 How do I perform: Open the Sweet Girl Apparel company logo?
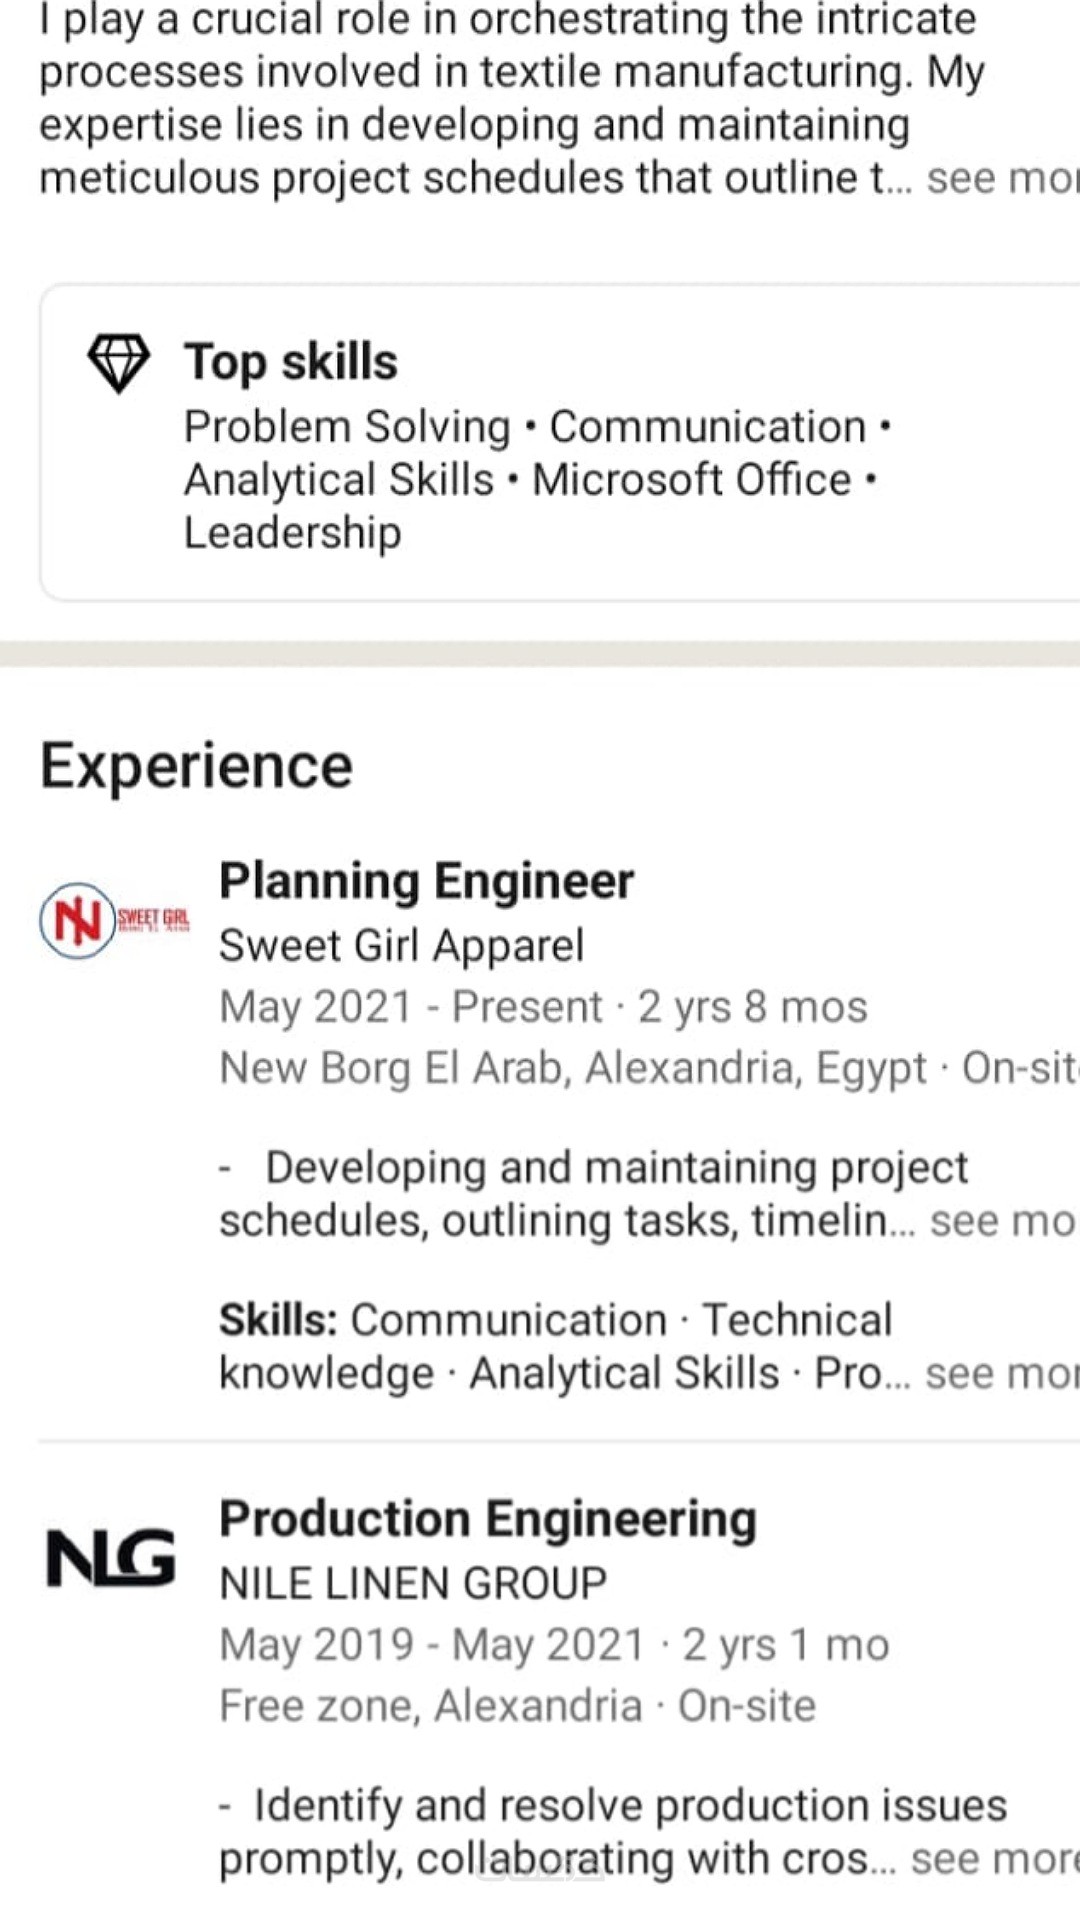[112, 920]
